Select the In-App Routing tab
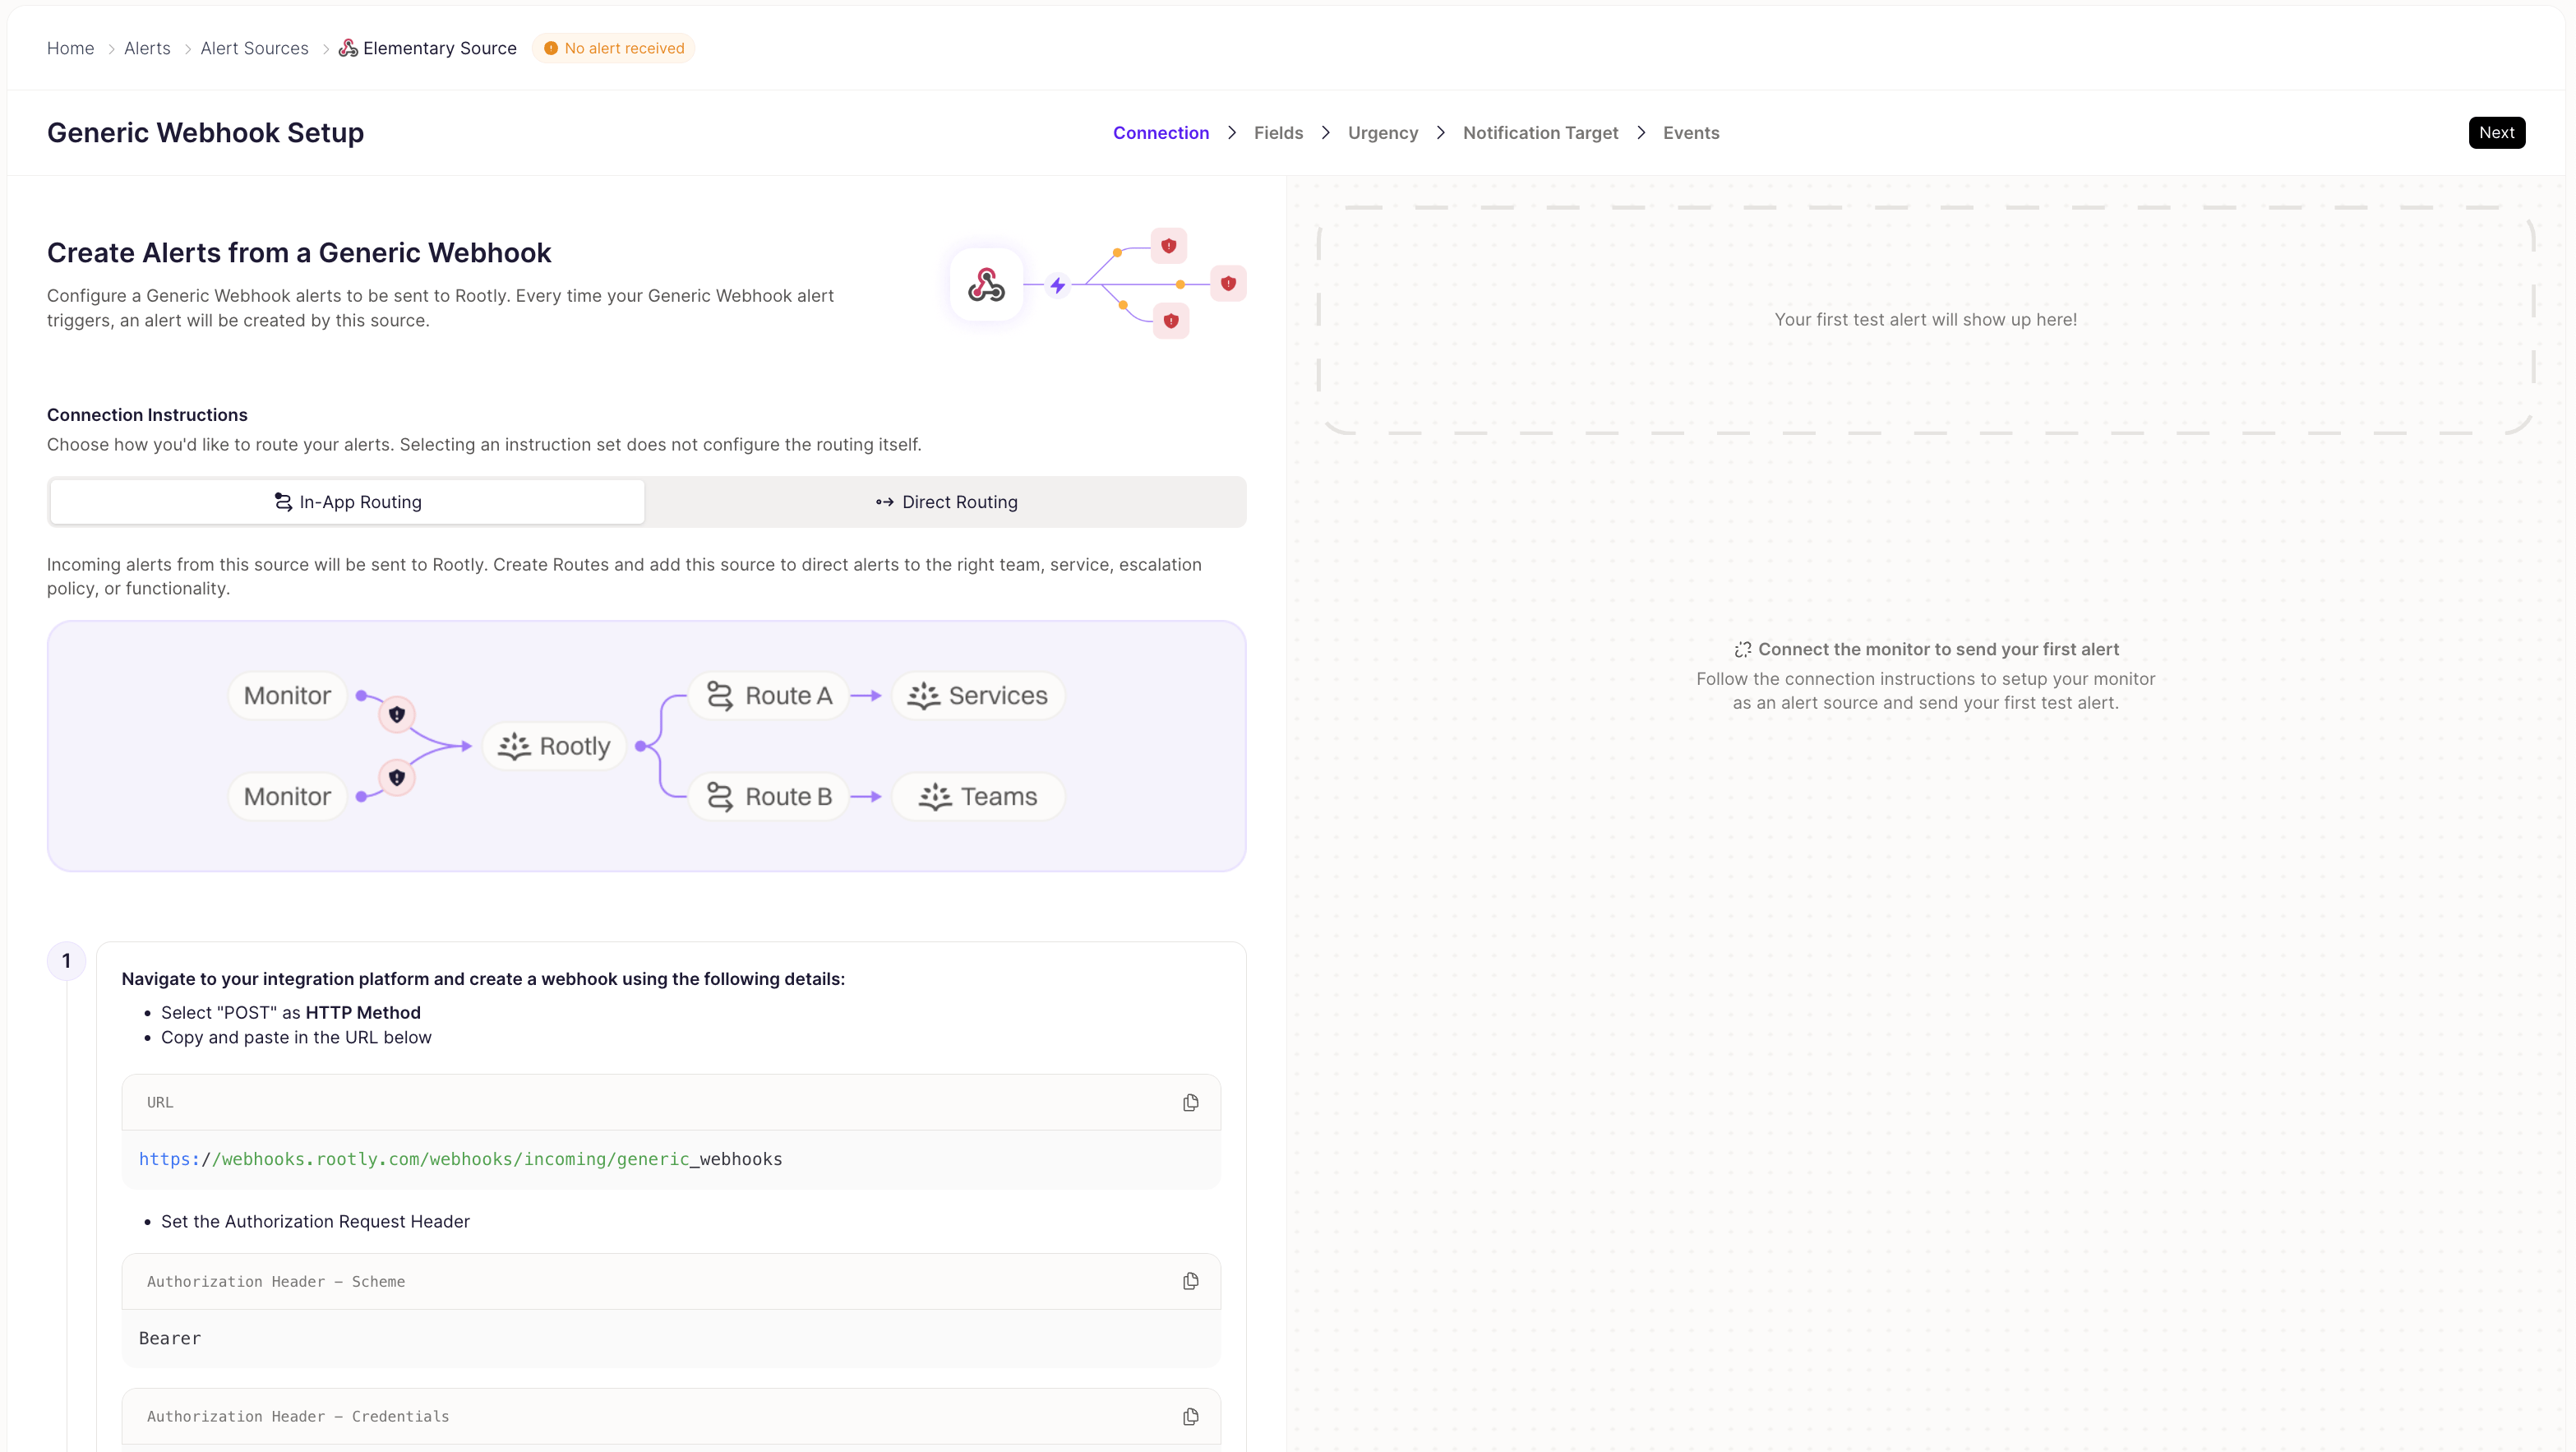2576x1452 pixels. pos(347,502)
